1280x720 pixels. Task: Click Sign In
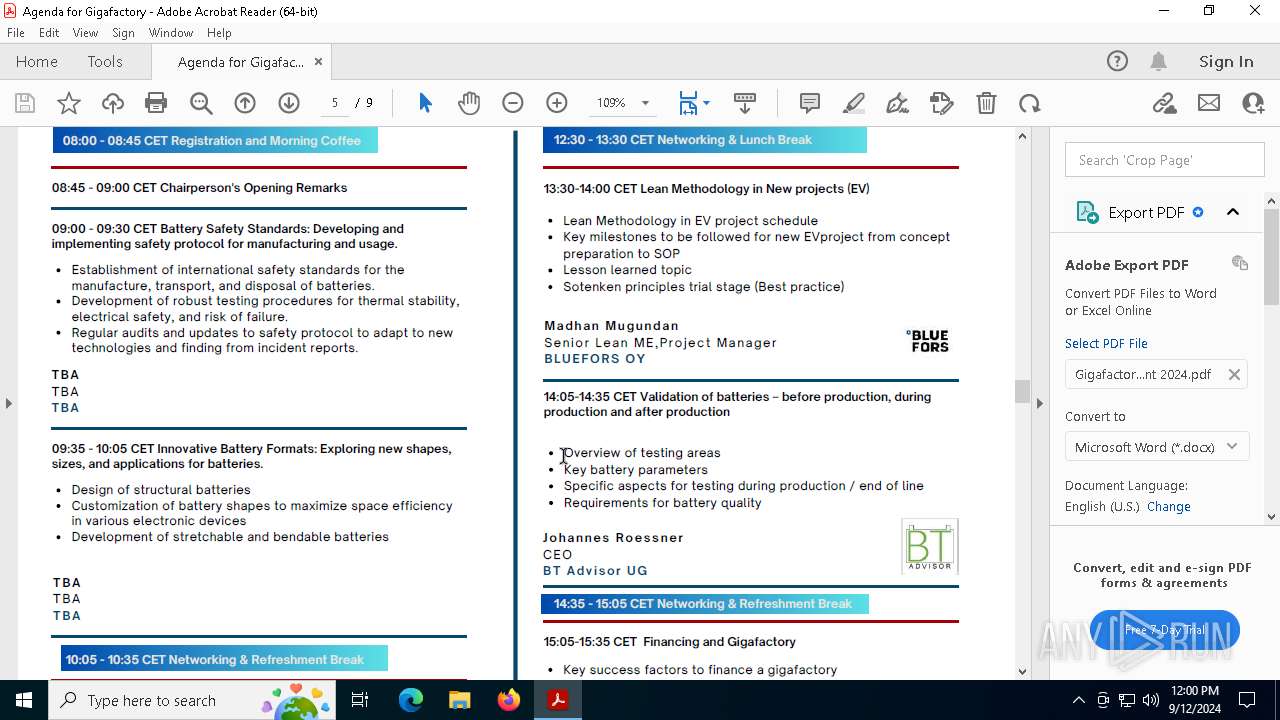coord(1226,61)
